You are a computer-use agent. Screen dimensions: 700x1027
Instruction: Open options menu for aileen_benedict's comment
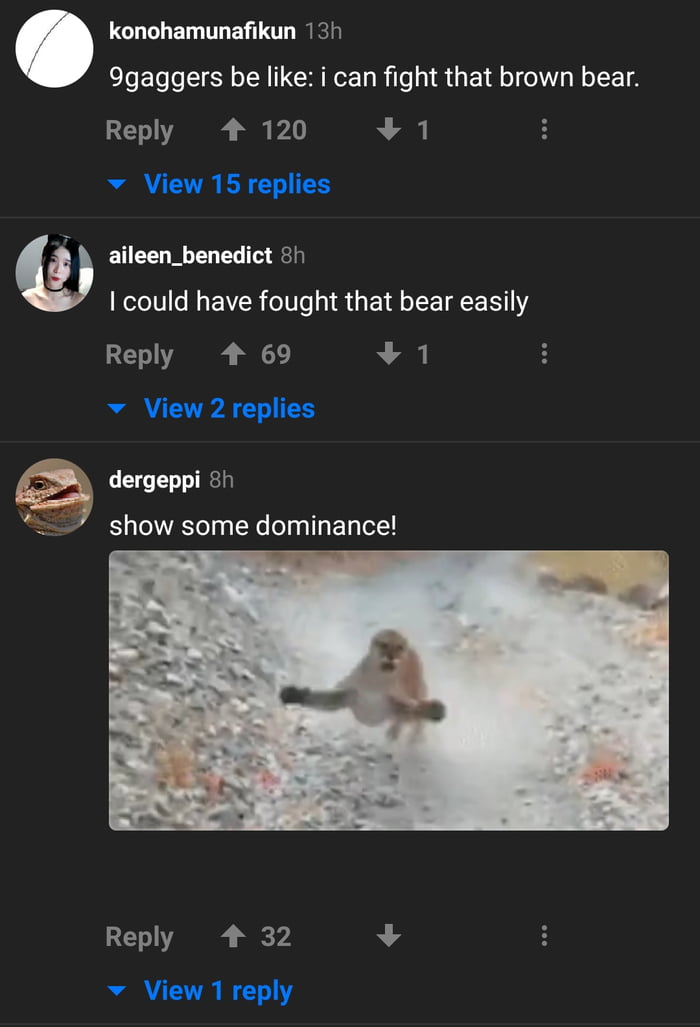[x=544, y=354]
